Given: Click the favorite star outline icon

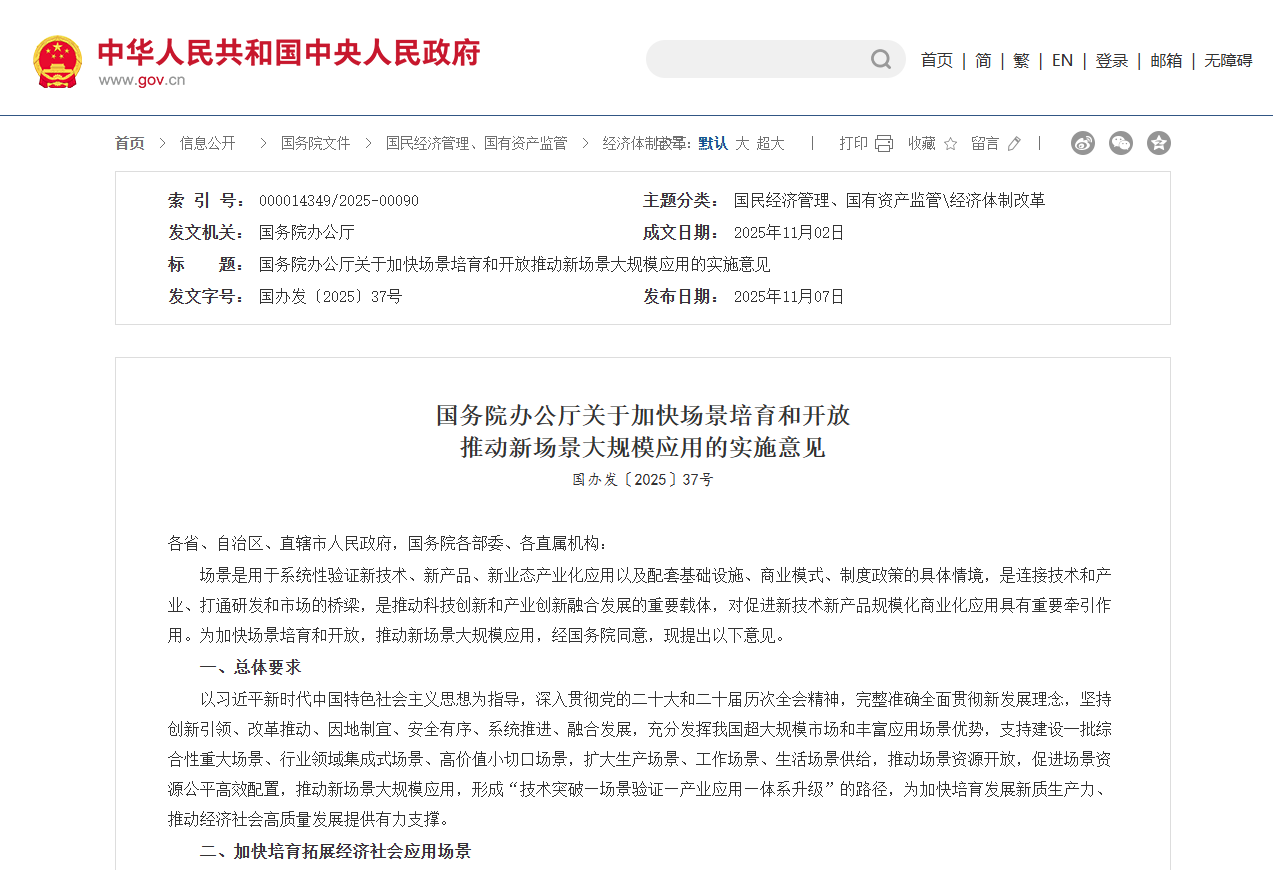Looking at the screenshot, I should pyautogui.click(x=950, y=144).
